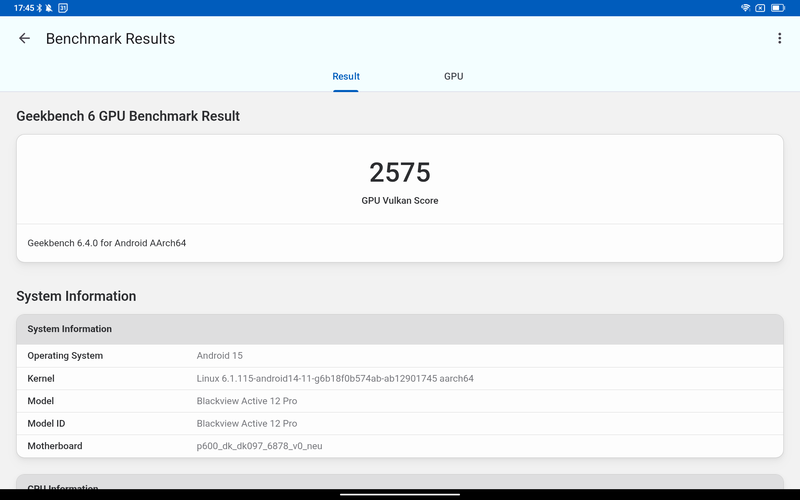
Task: Tap the back arrow icon
Action: click(24, 38)
